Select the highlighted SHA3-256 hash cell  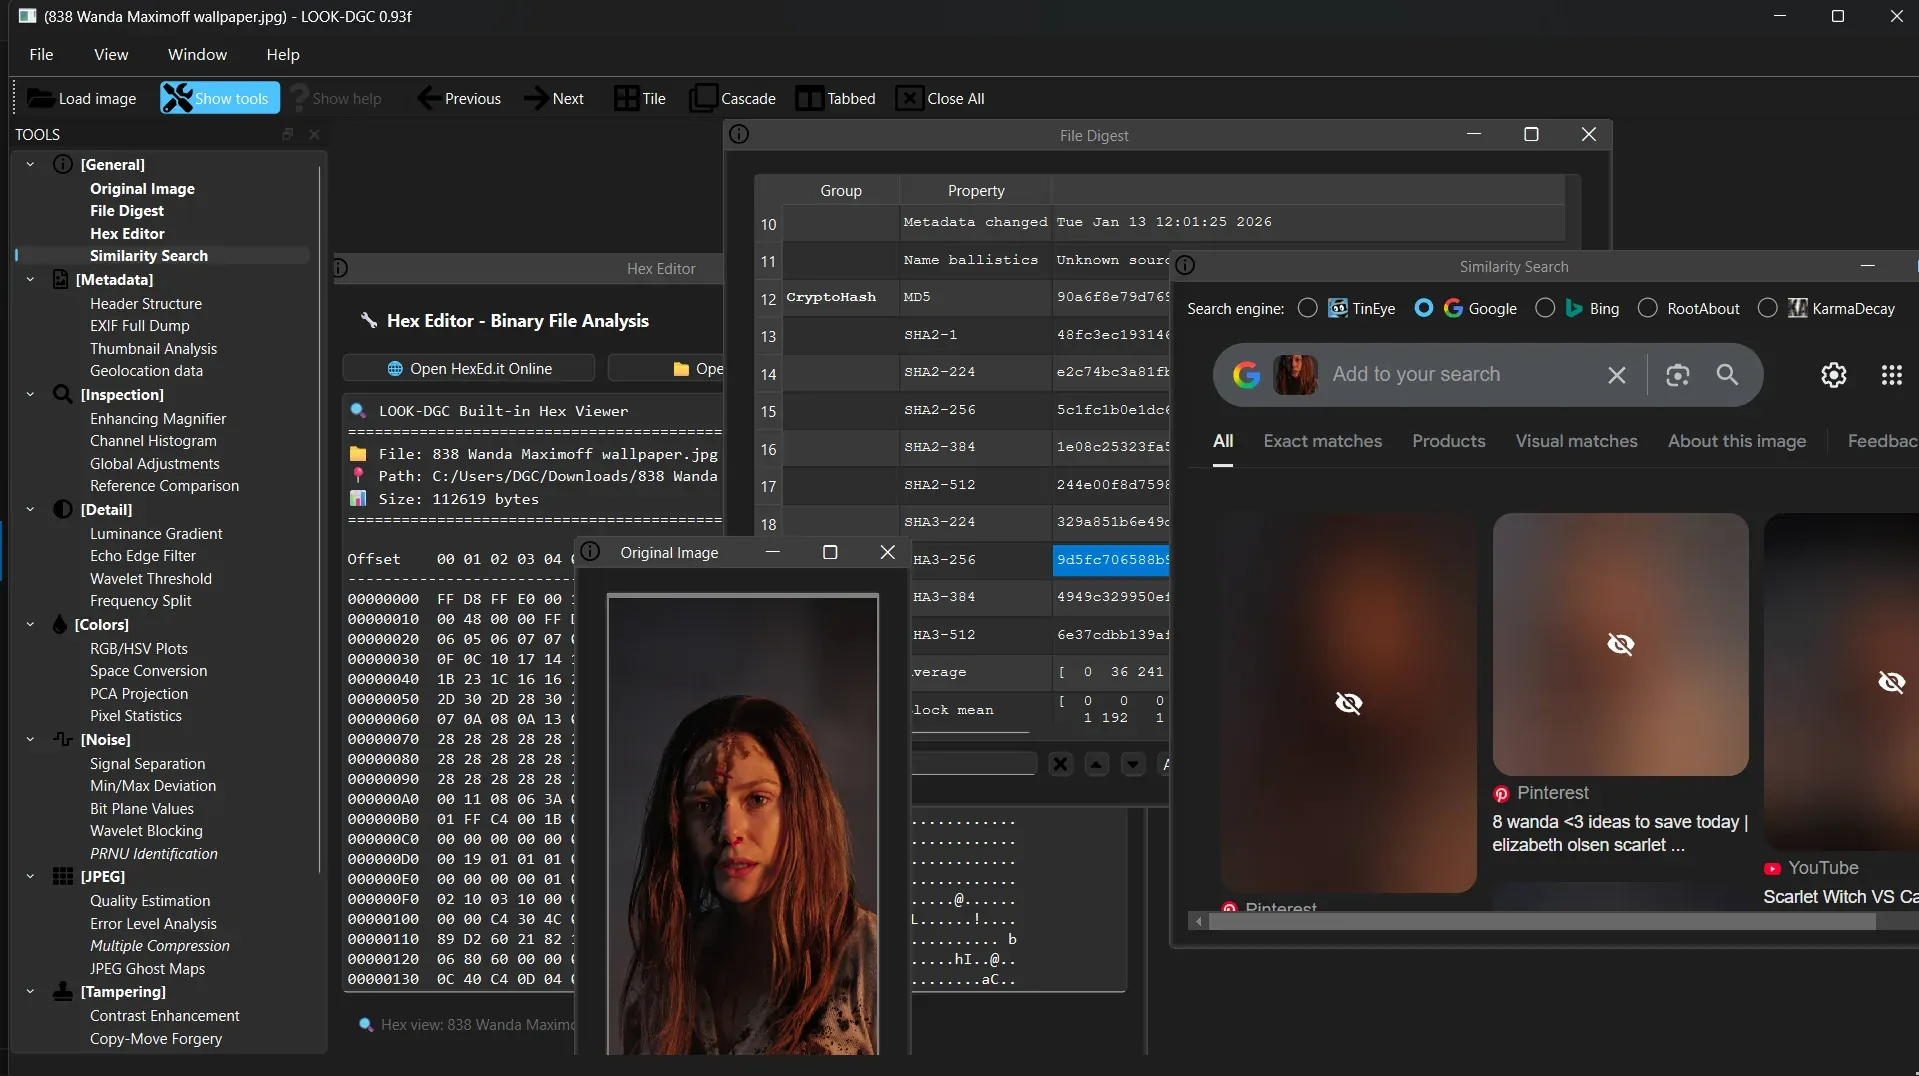[1111, 560]
